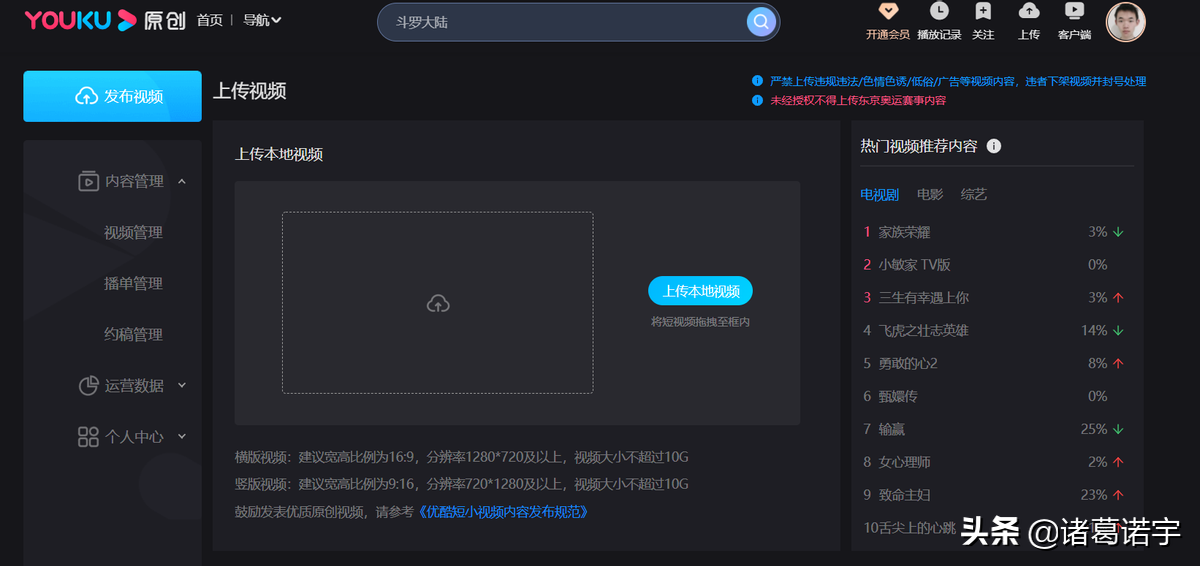Click the 发布视频 button
Viewport: 1200px width, 566px height.
[x=112, y=96]
